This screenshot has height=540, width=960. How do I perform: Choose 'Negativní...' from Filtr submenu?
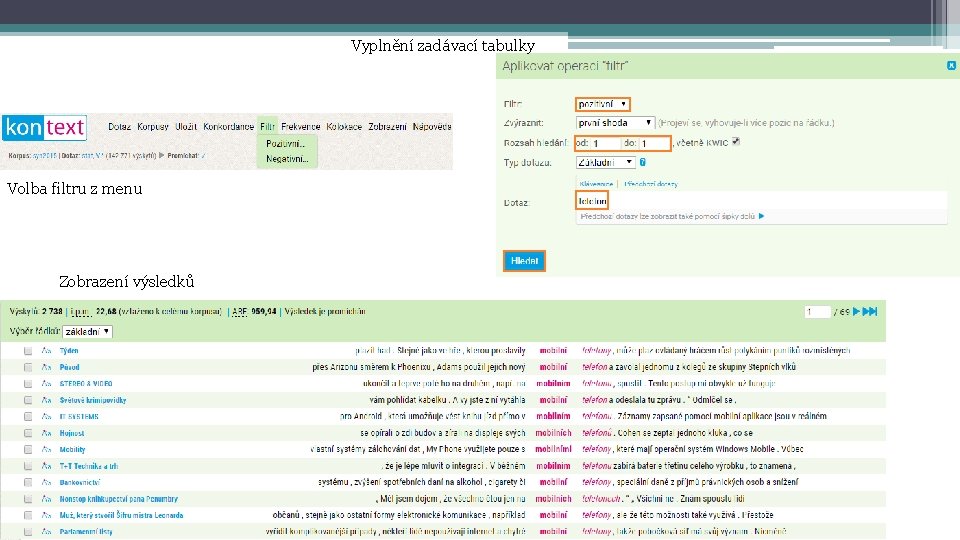click(287, 159)
